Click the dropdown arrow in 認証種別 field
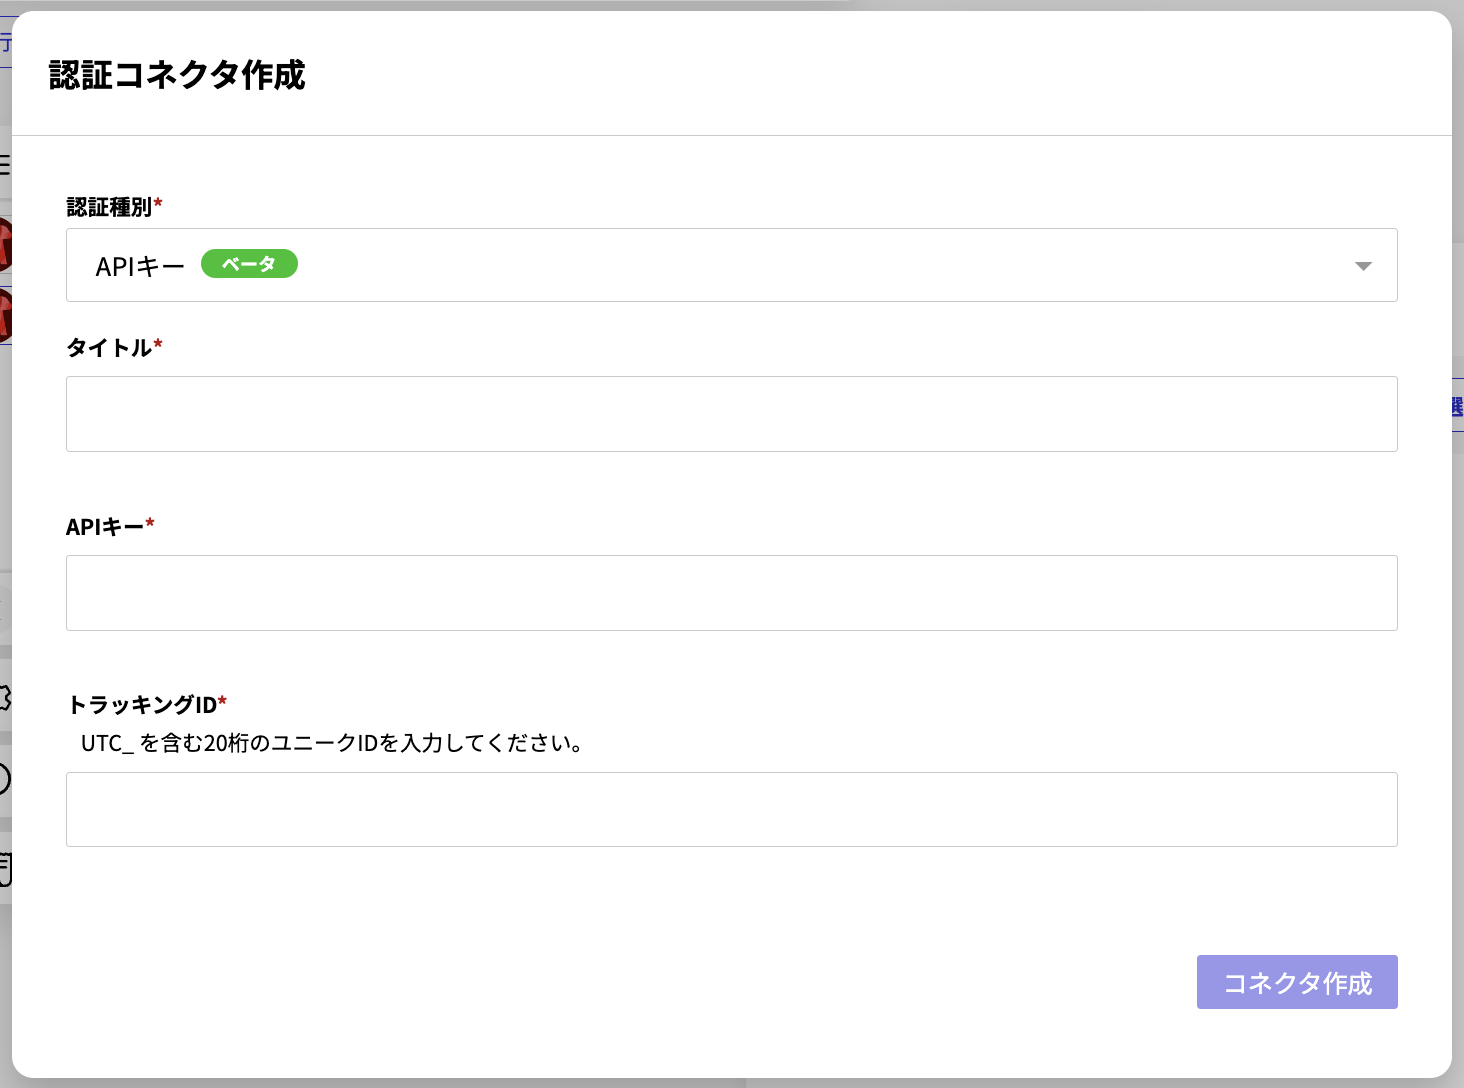This screenshot has width=1464, height=1088. [x=1363, y=266]
